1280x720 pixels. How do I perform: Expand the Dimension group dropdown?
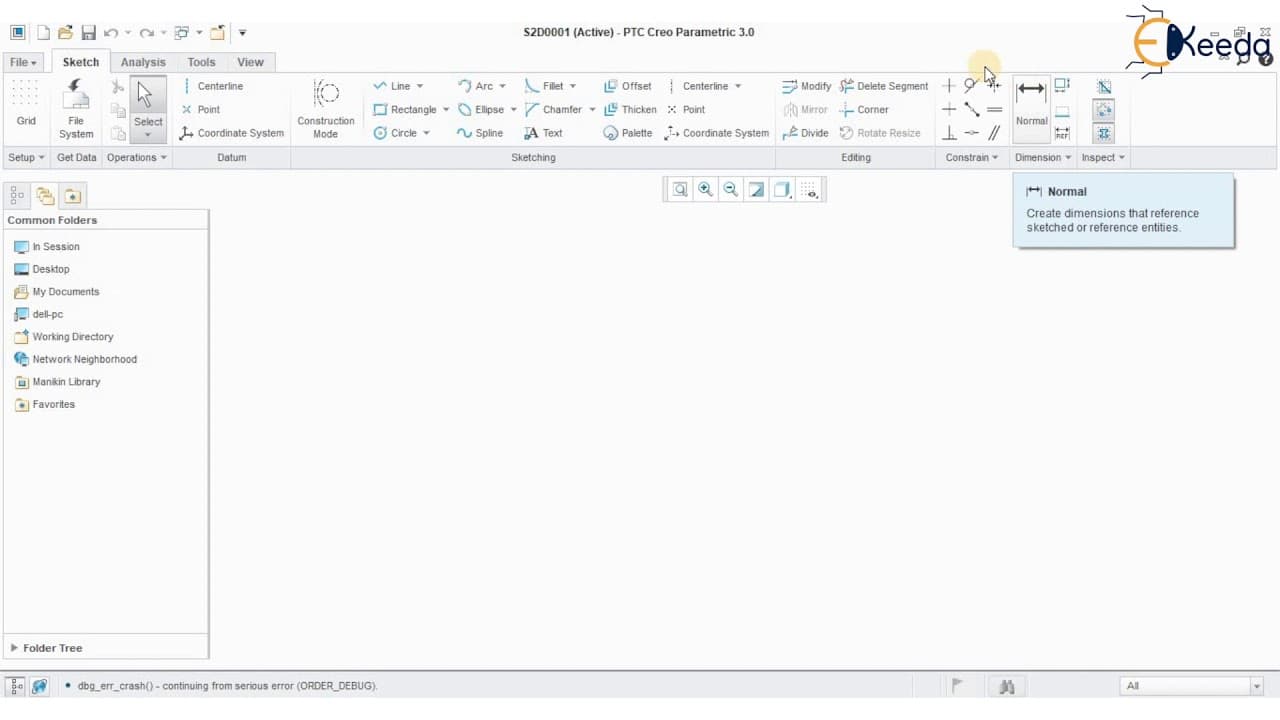click(x=1043, y=158)
